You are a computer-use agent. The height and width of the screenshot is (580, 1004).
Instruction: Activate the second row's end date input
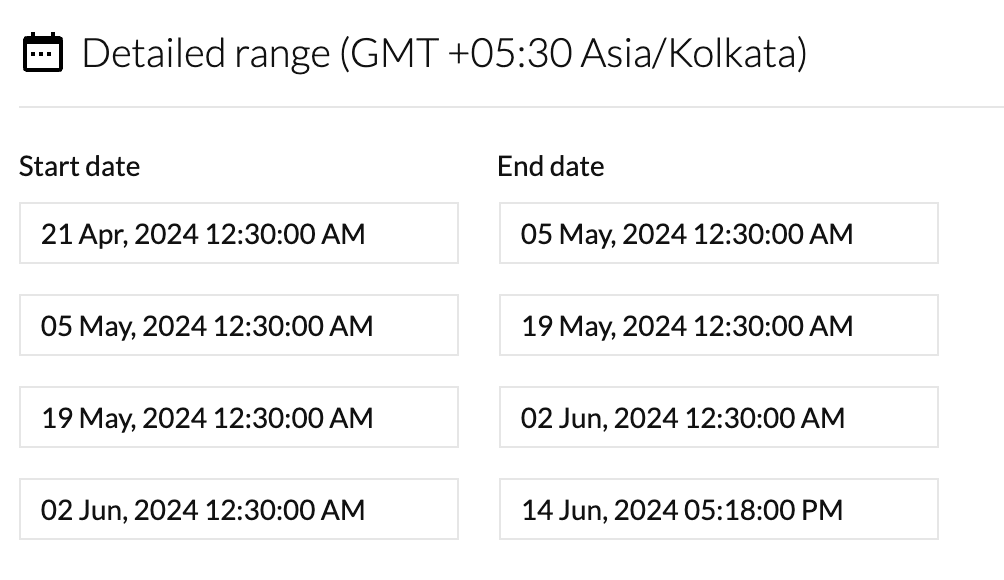(x=718, y=326)
